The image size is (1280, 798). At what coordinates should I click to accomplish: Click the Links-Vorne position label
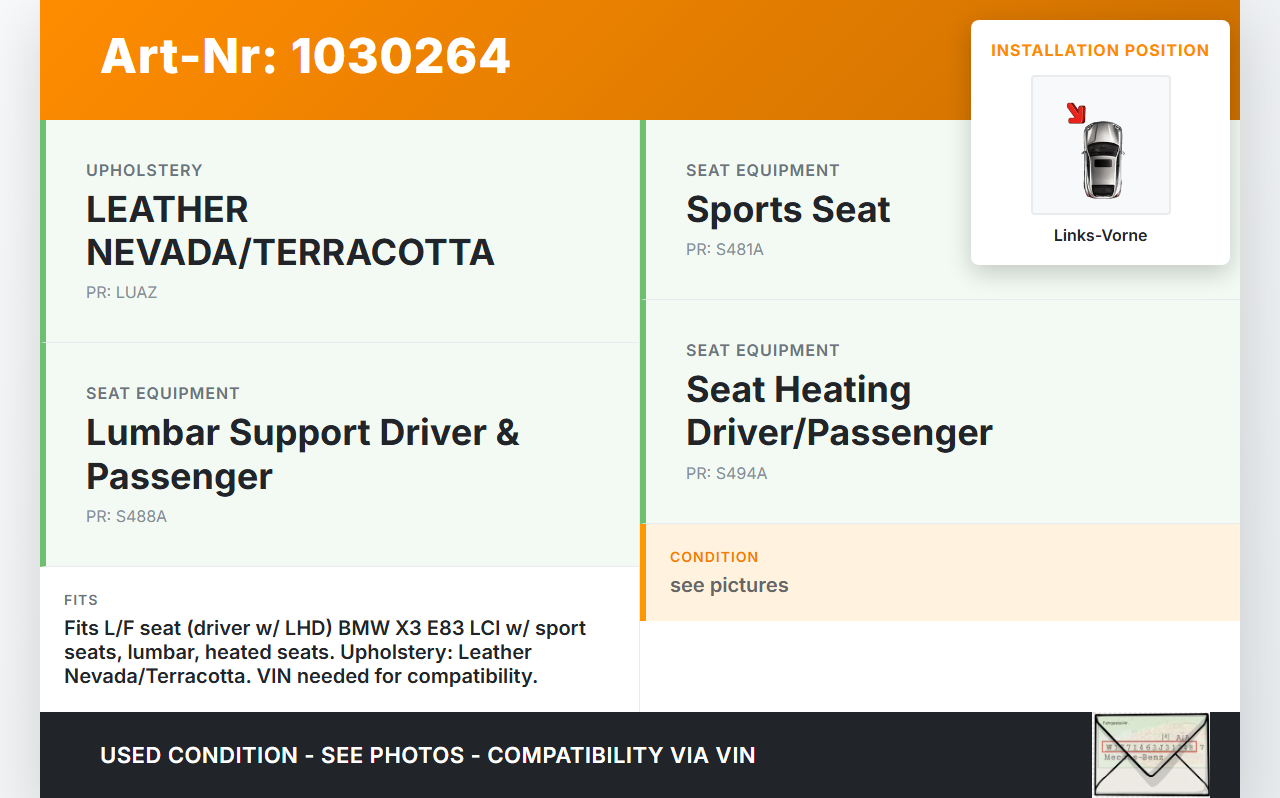1100,236
